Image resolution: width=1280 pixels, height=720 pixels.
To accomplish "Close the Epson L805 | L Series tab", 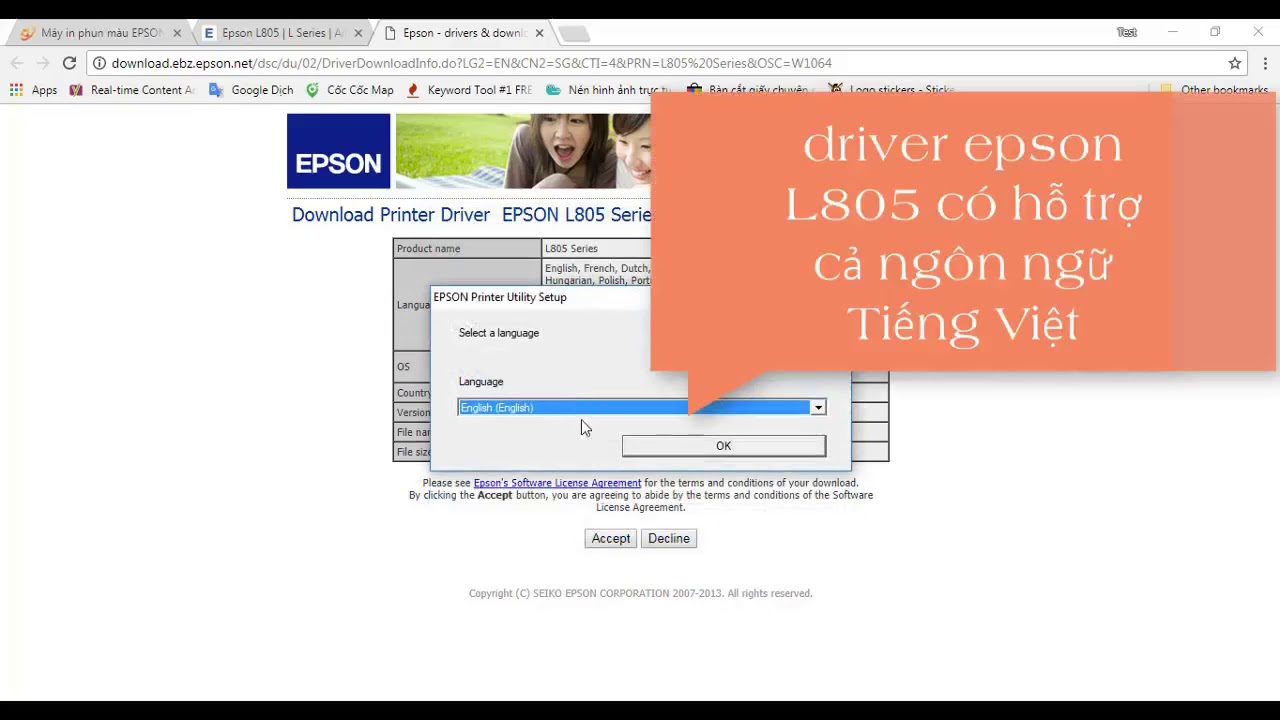I will [x=358, y=33].
